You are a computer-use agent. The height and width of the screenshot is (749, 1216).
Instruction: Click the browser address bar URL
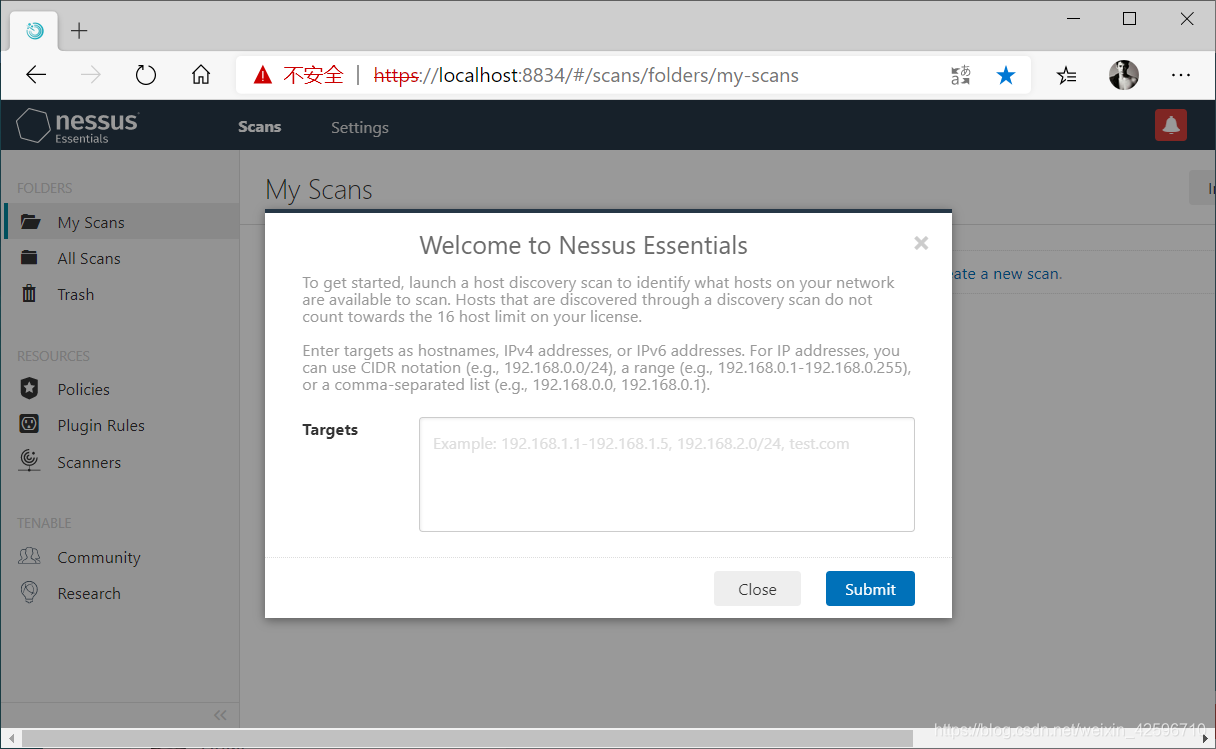point(586,75)
